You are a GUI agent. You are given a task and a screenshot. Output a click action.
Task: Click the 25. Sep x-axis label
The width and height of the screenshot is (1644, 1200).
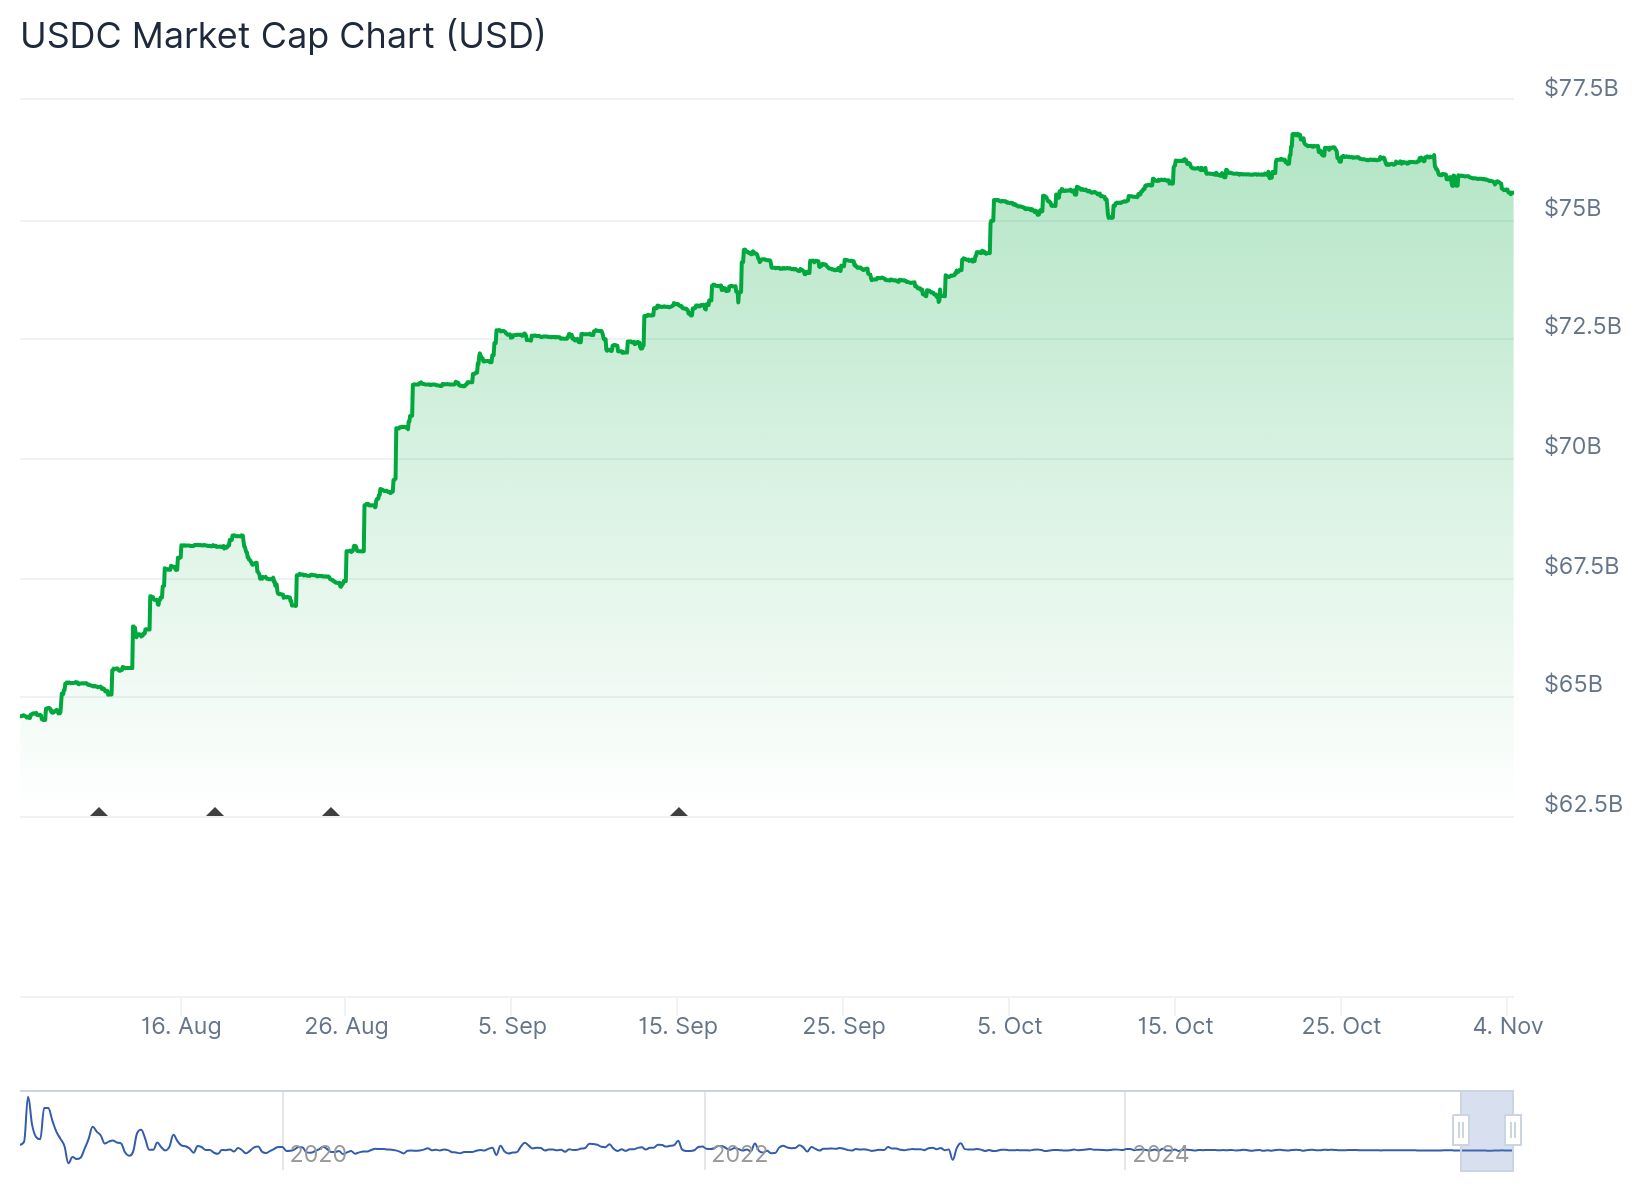click(x=843, y=1026)
